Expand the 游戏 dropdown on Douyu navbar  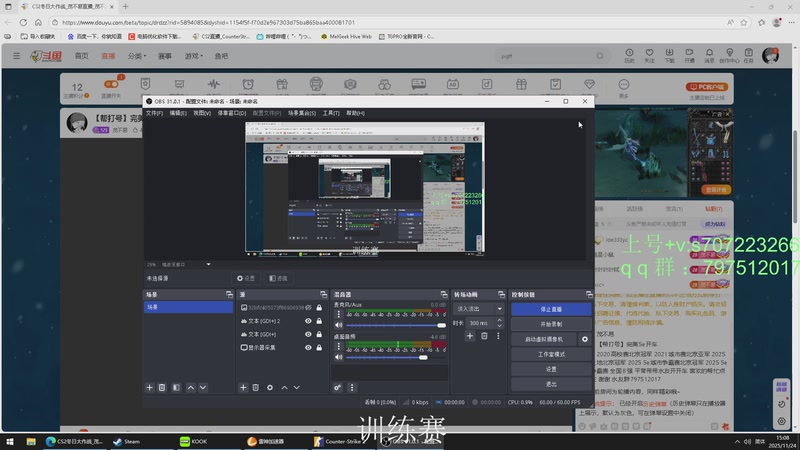[193, 56]
